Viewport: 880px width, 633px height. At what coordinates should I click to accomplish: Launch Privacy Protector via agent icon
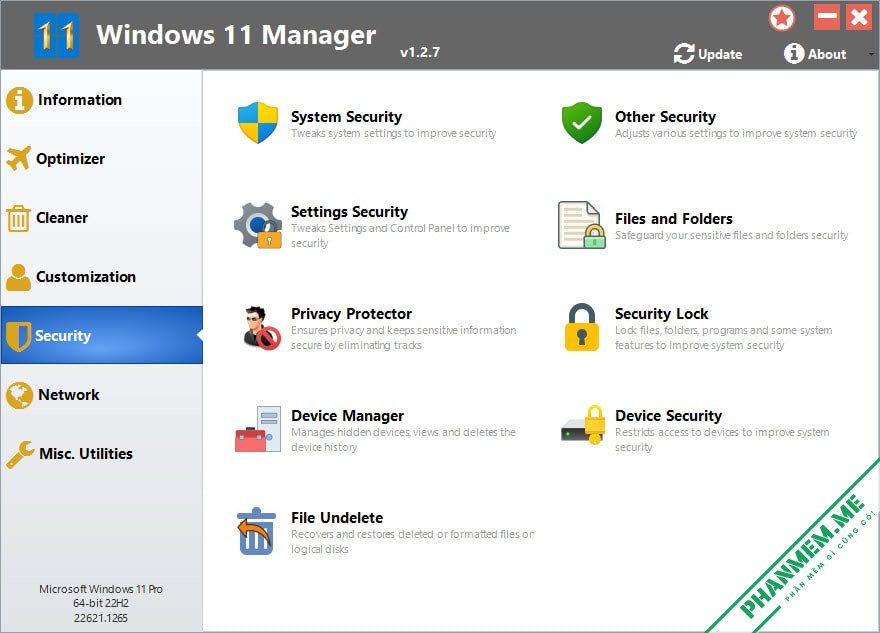coord(262,328)
